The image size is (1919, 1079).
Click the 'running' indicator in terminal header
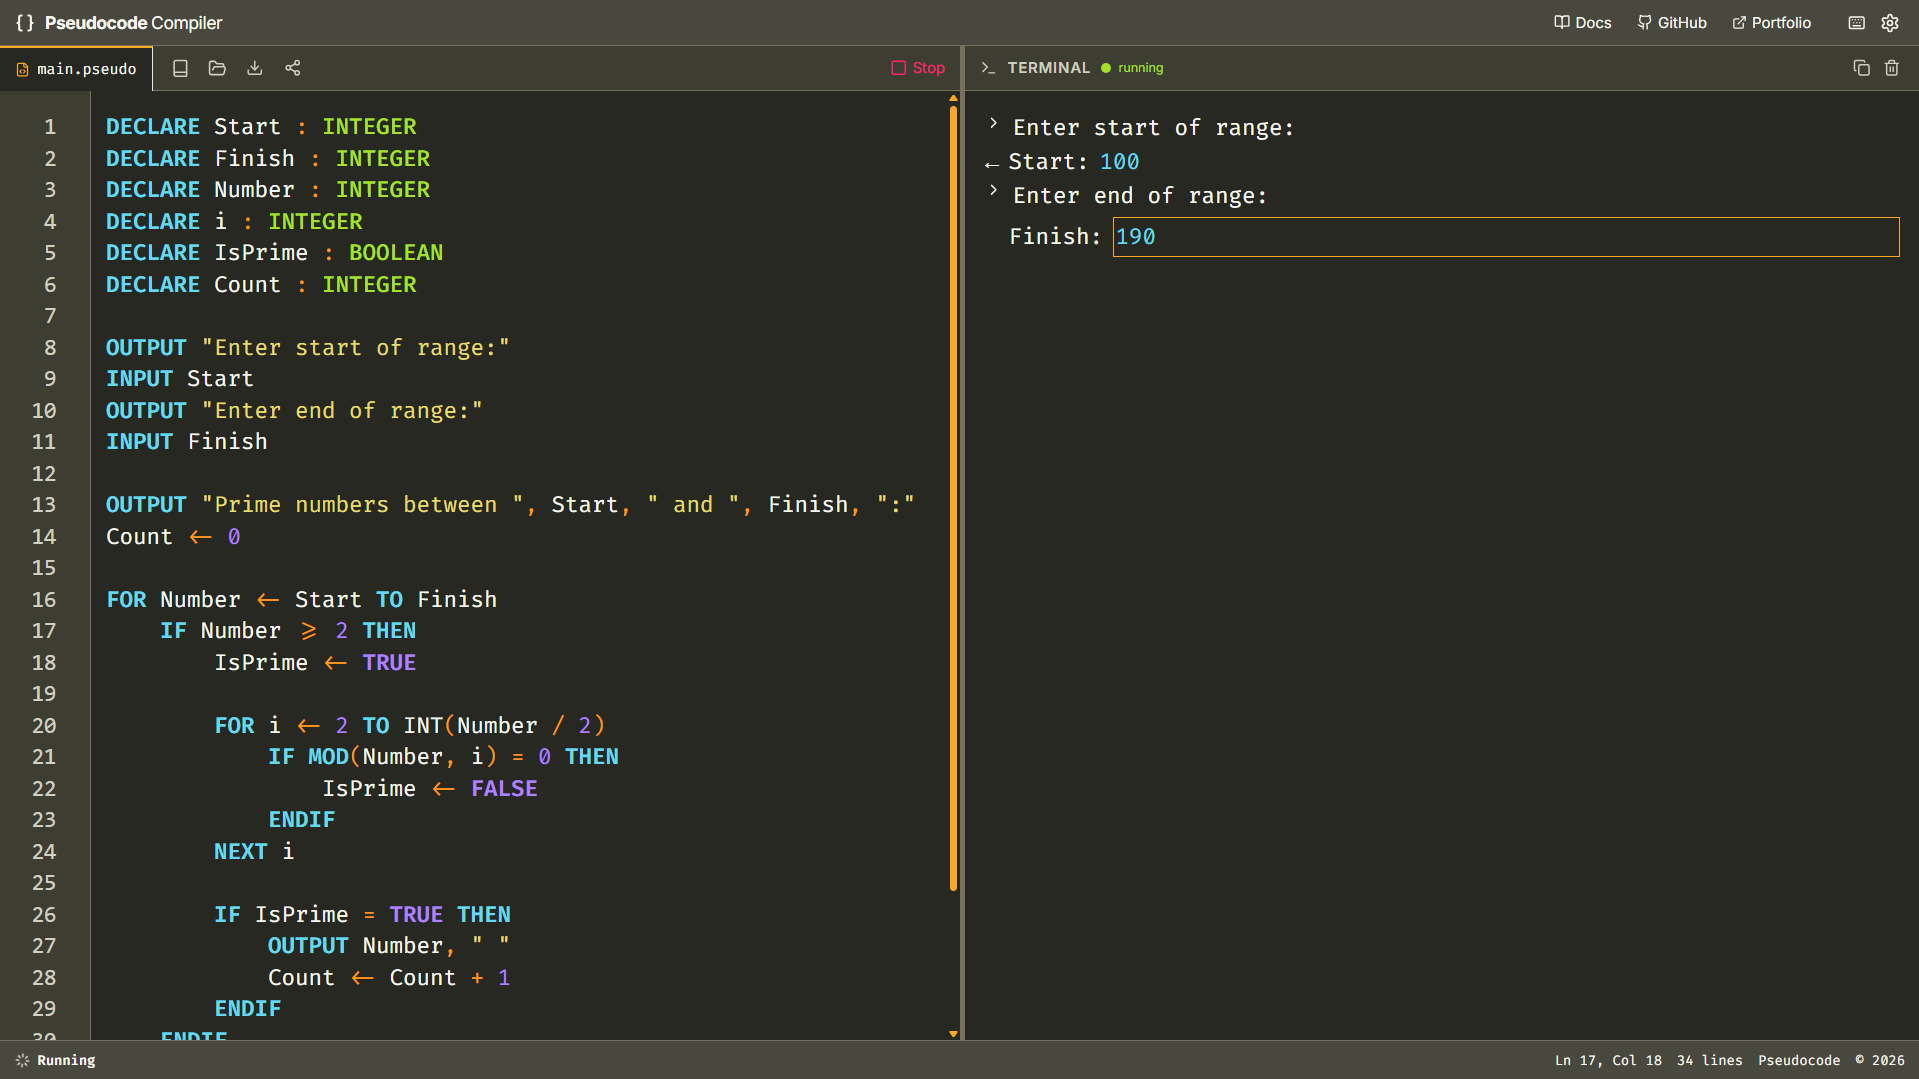point(1132,68)
